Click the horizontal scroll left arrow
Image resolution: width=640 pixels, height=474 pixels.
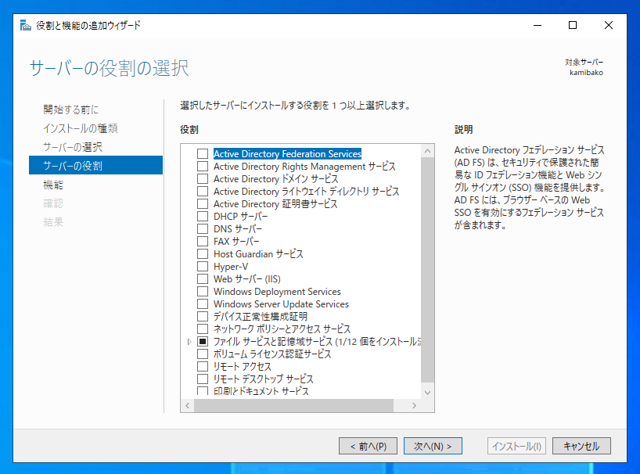pyautogui.click(x=187, y=405)
